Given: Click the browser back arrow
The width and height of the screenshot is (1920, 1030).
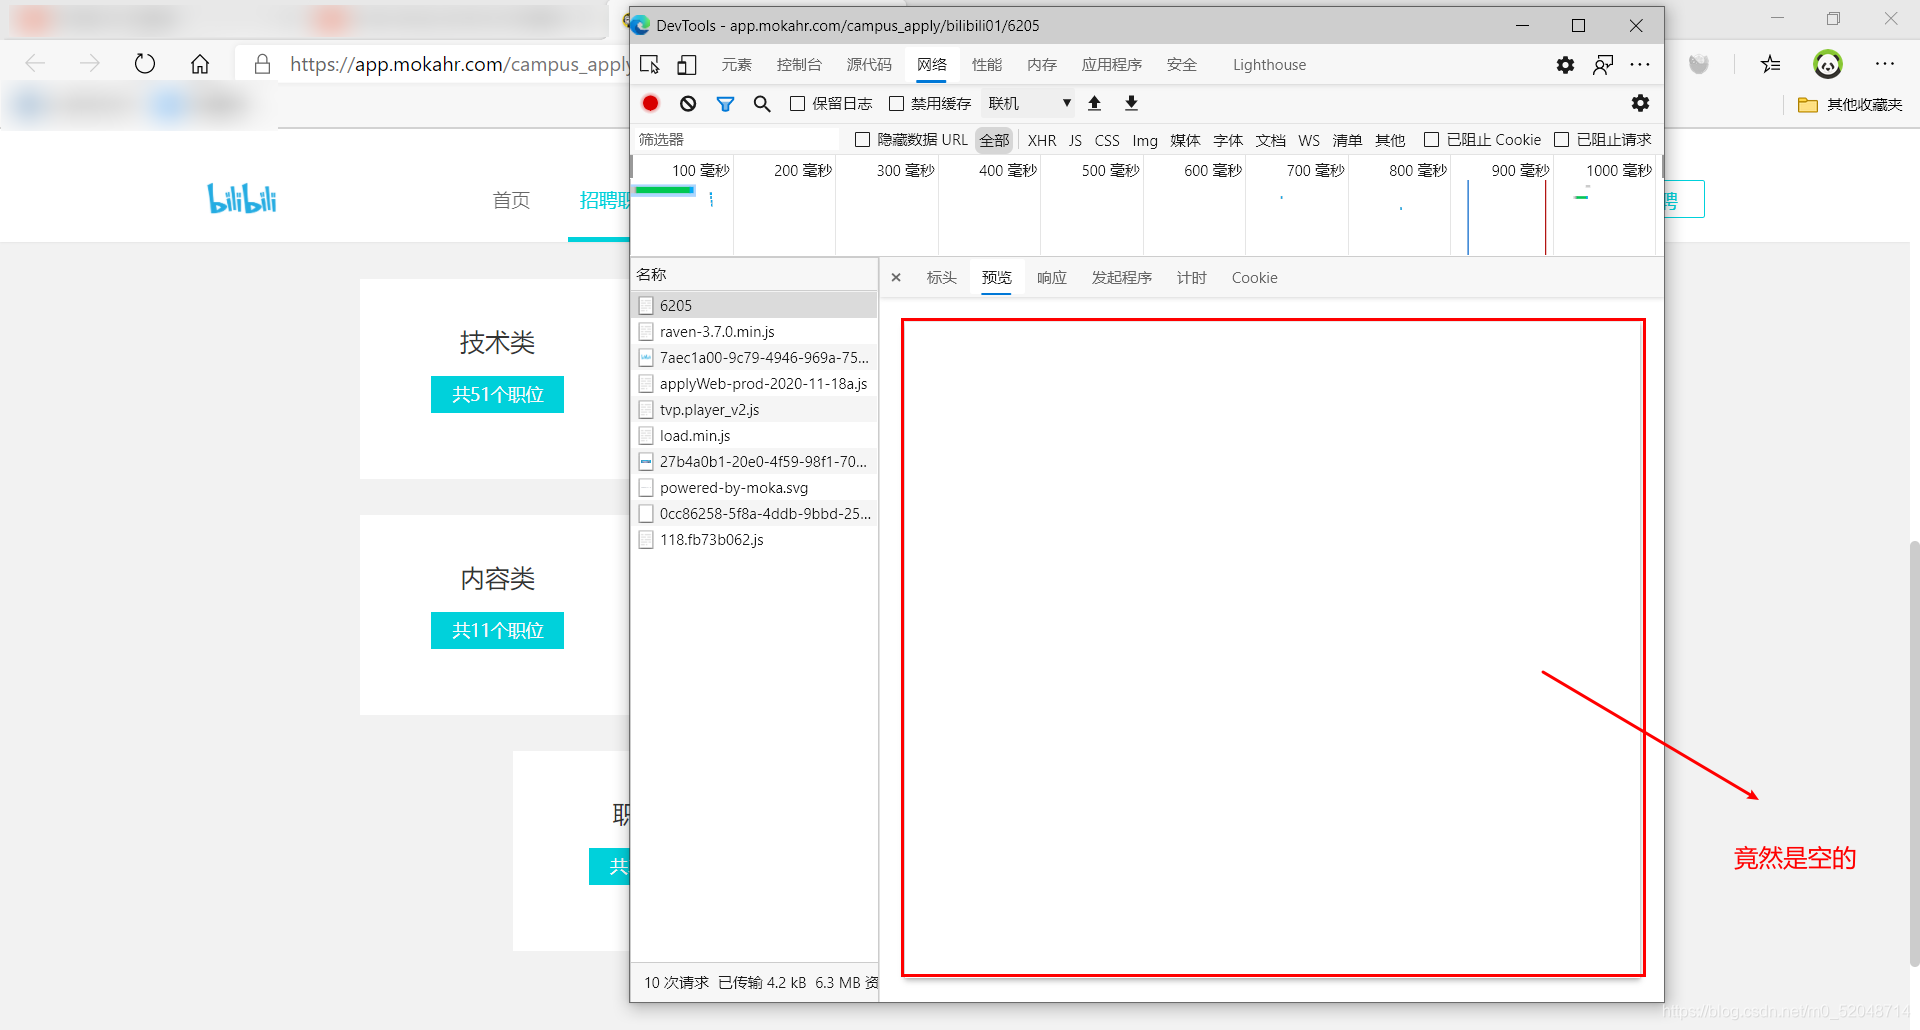Looking at the screenshot, I should [x=35, y=64].
